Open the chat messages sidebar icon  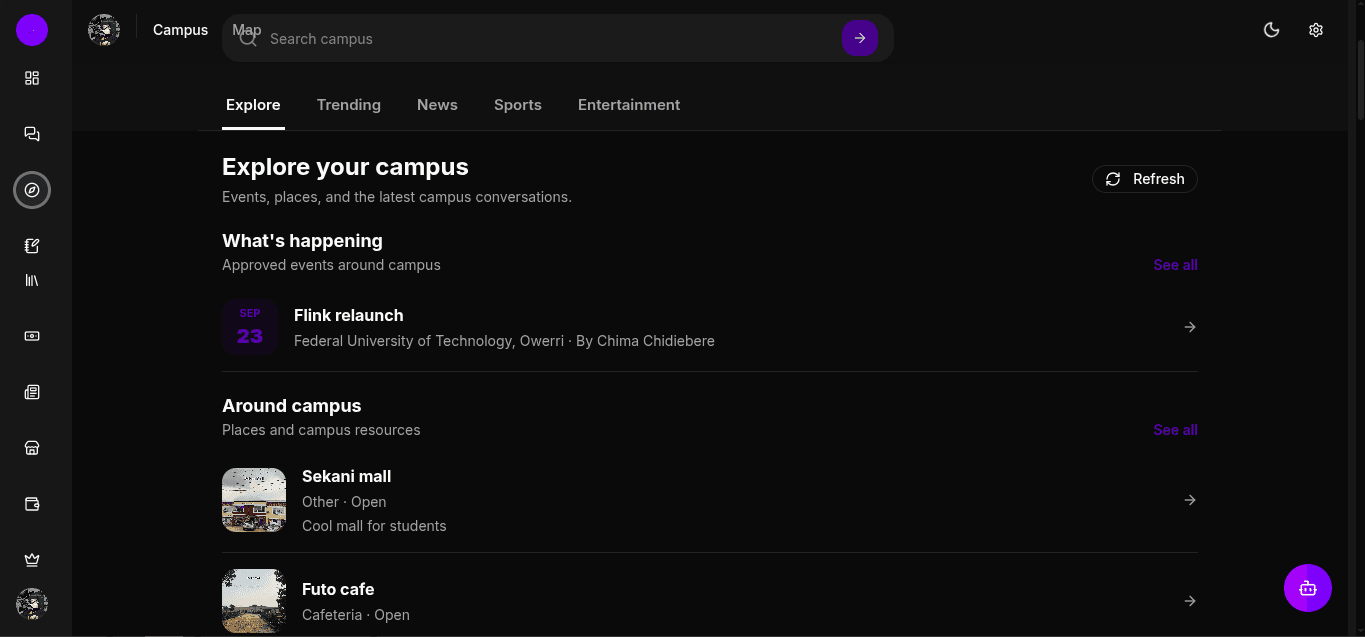[32, 134]
